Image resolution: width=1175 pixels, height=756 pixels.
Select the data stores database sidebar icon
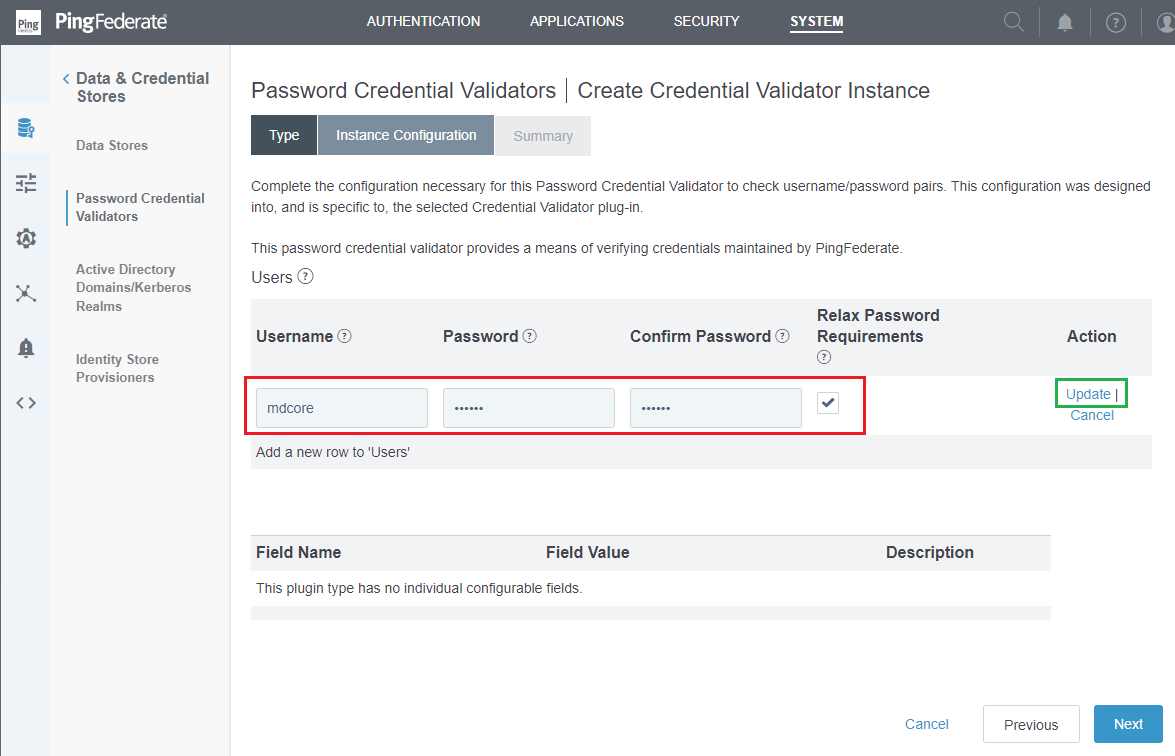(26, 128)
